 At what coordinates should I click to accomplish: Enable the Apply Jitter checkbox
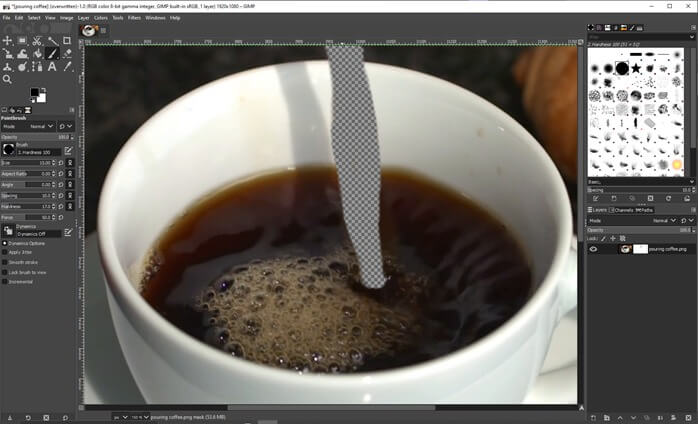[4, 253]
